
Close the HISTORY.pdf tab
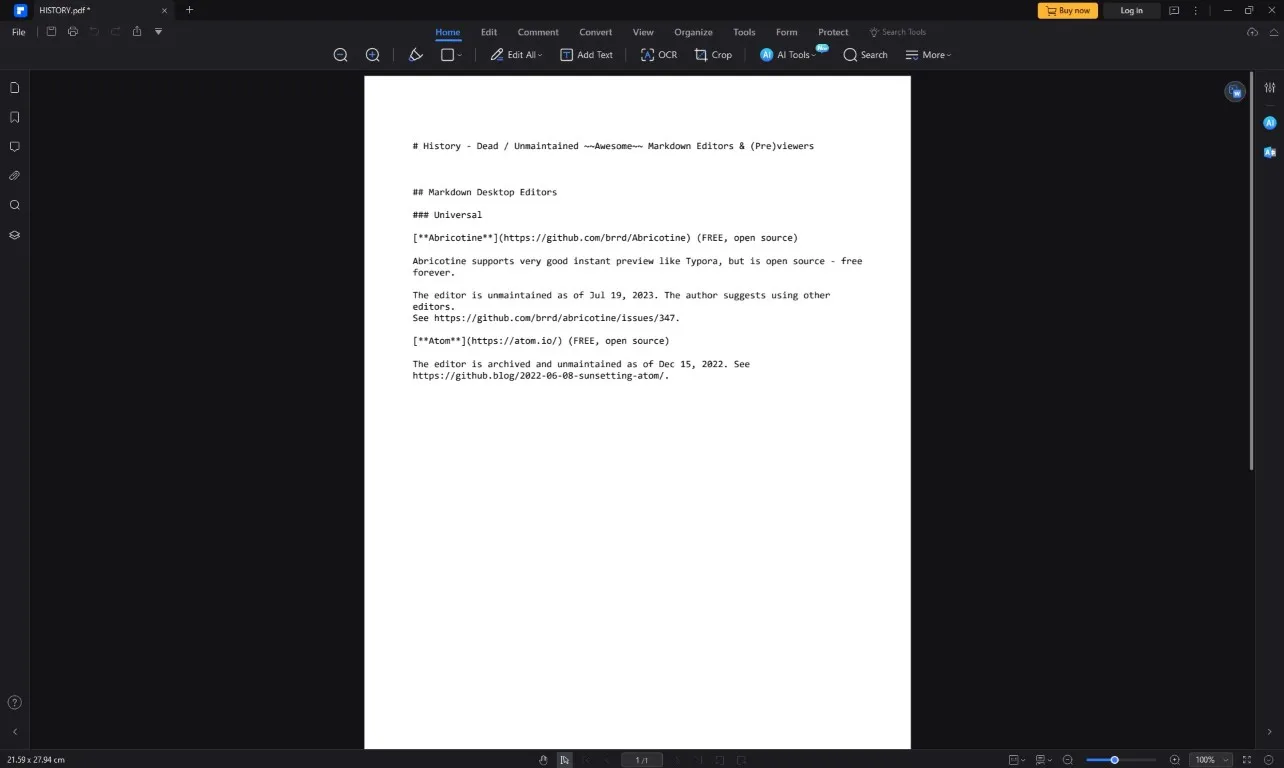tap(165, 10)
